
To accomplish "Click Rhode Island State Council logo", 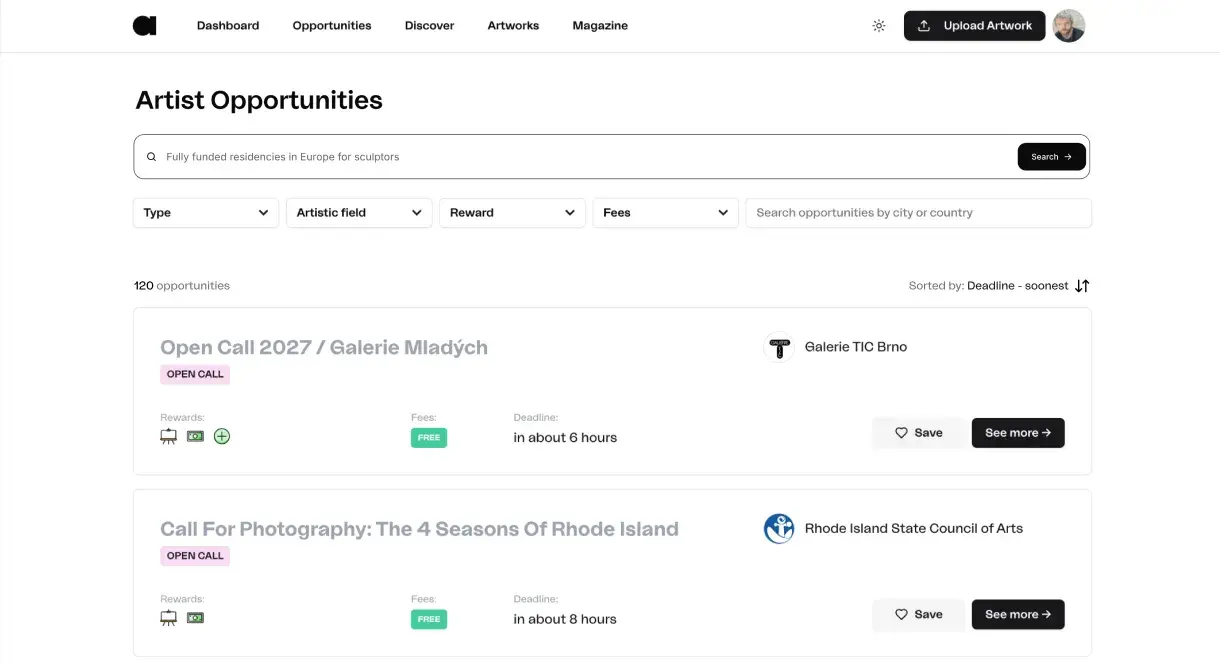I will coord(779,528).
